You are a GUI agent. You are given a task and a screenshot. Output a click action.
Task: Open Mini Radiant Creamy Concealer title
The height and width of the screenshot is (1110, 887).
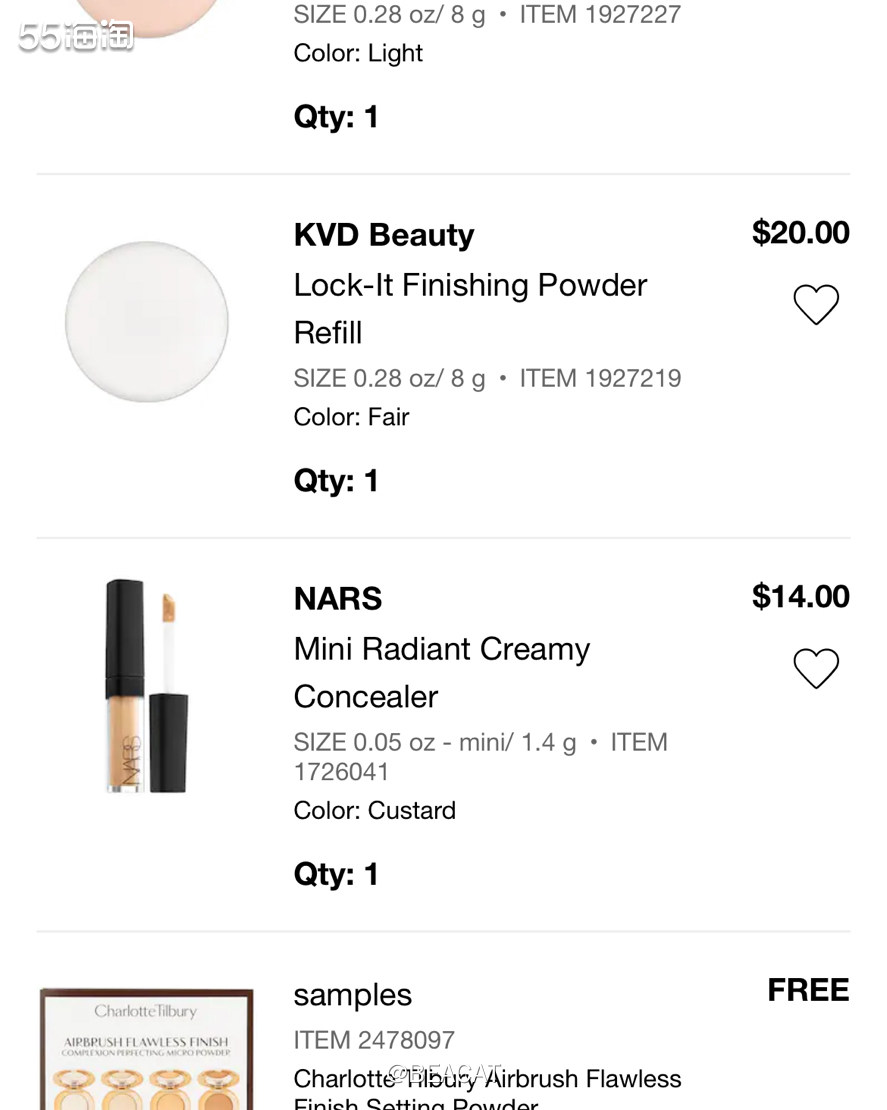pyautogui.click(x=441, y=672)
